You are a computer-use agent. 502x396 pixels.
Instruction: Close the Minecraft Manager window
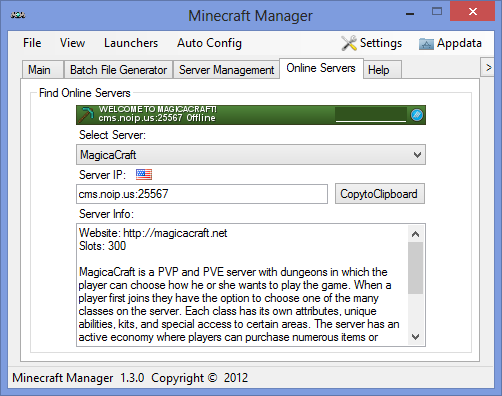tap(472, 11)
